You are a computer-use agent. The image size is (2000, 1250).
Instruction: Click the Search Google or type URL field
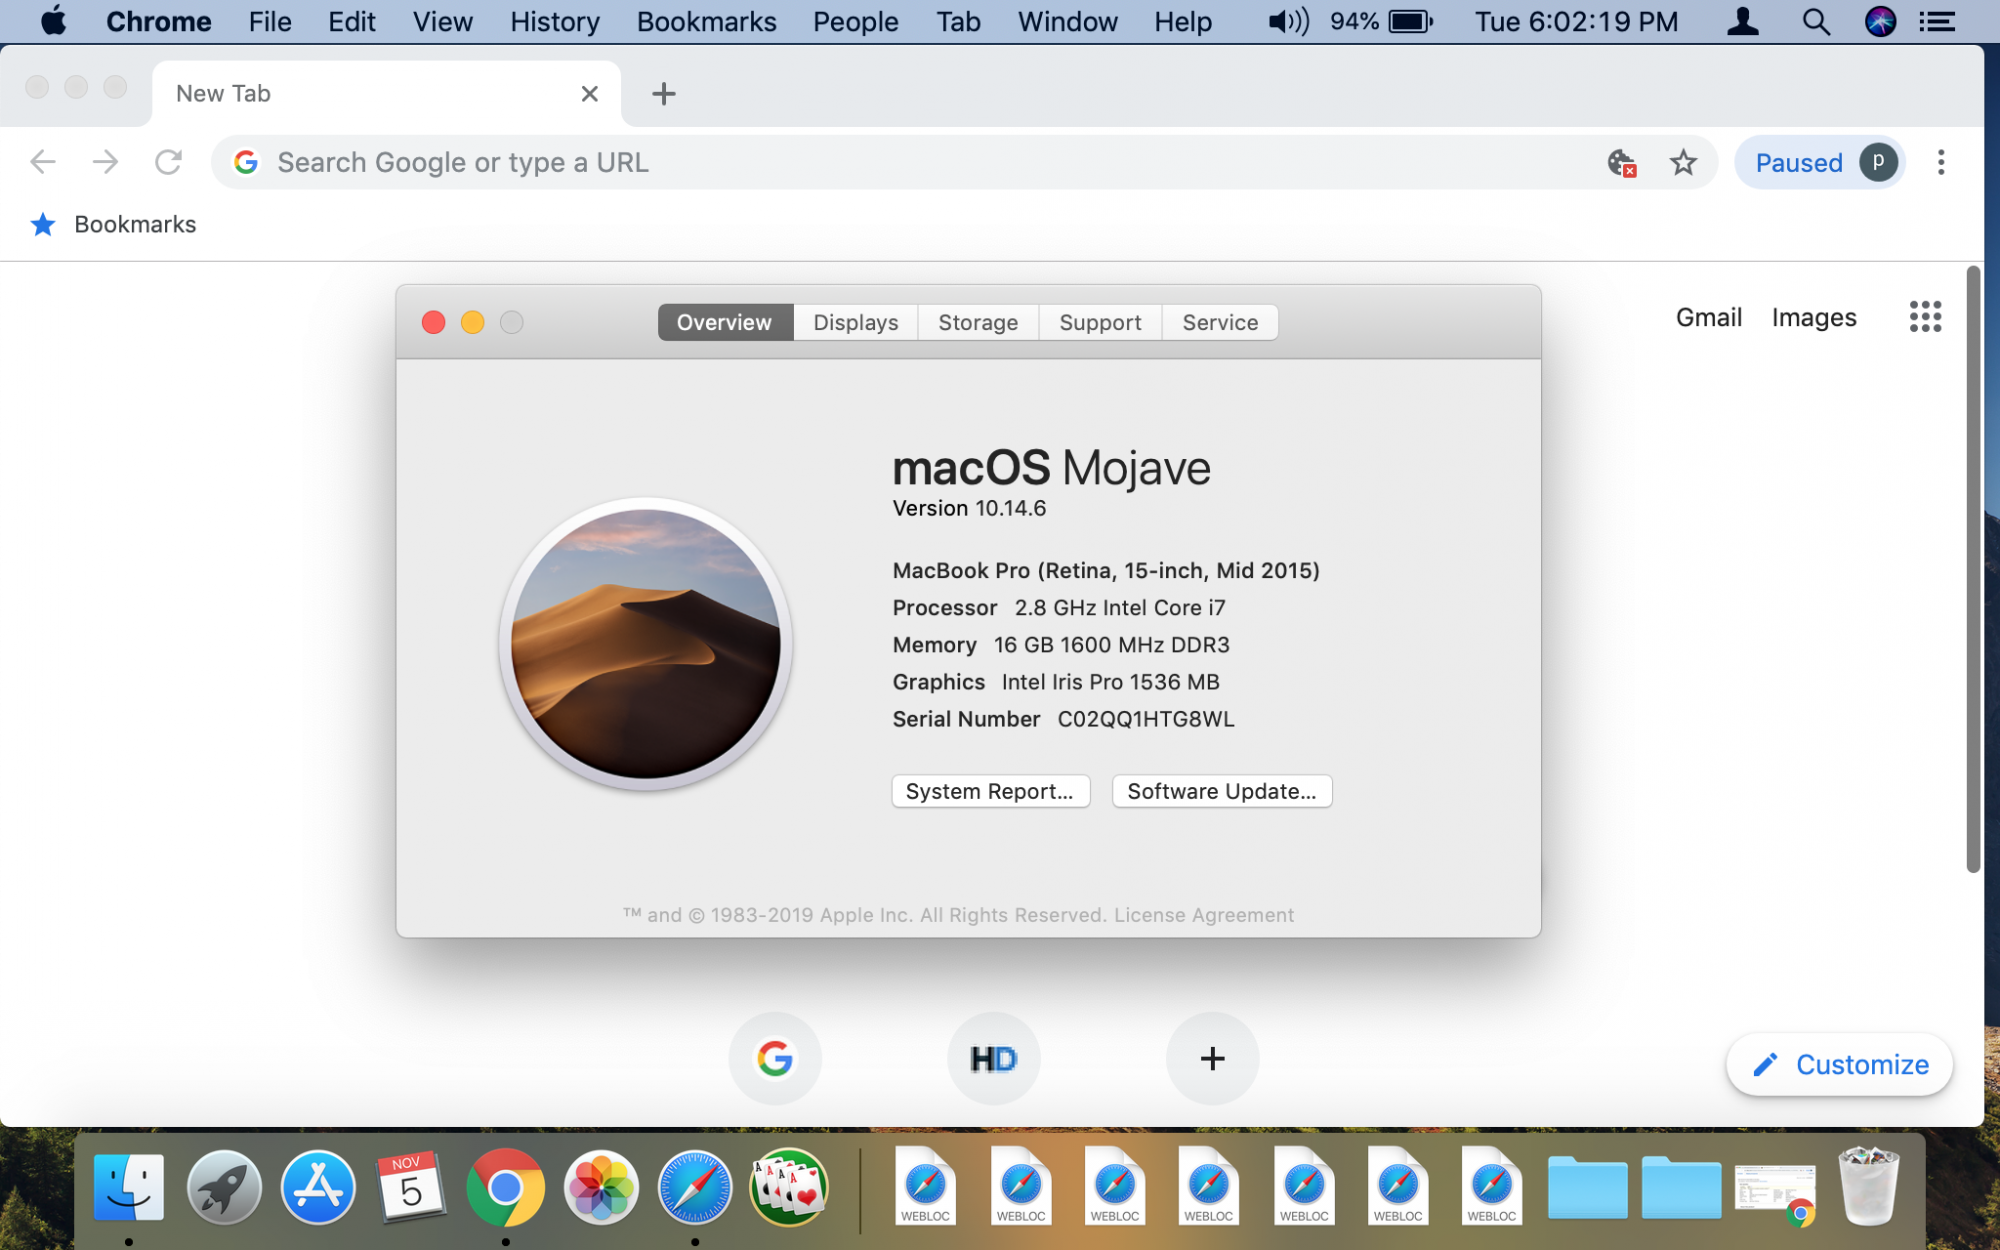900,162
